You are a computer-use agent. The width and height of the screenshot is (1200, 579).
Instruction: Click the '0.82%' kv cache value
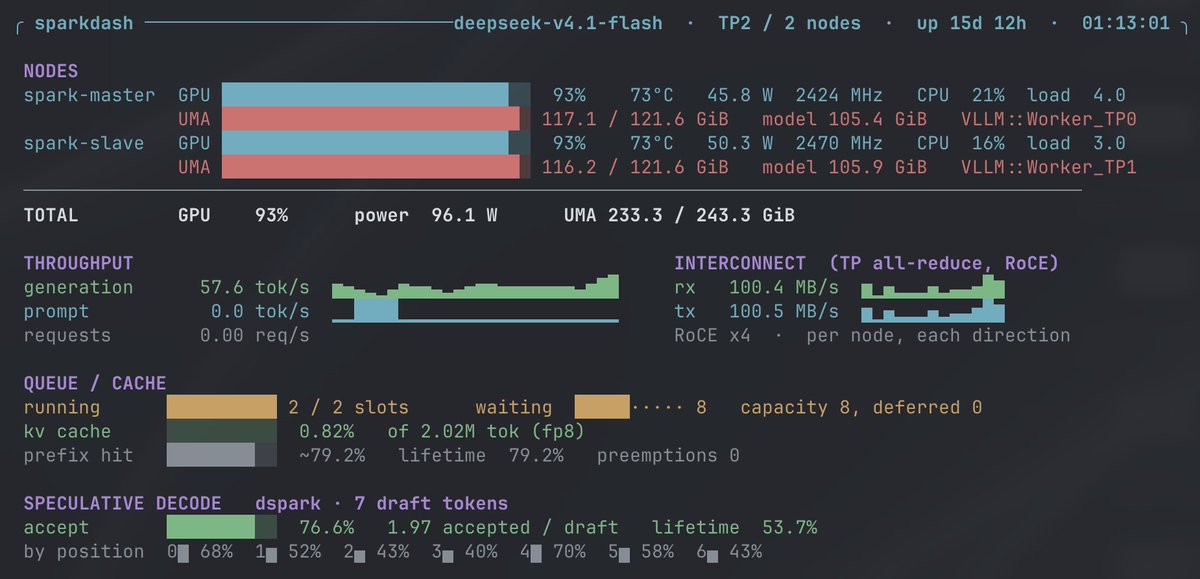327,432
